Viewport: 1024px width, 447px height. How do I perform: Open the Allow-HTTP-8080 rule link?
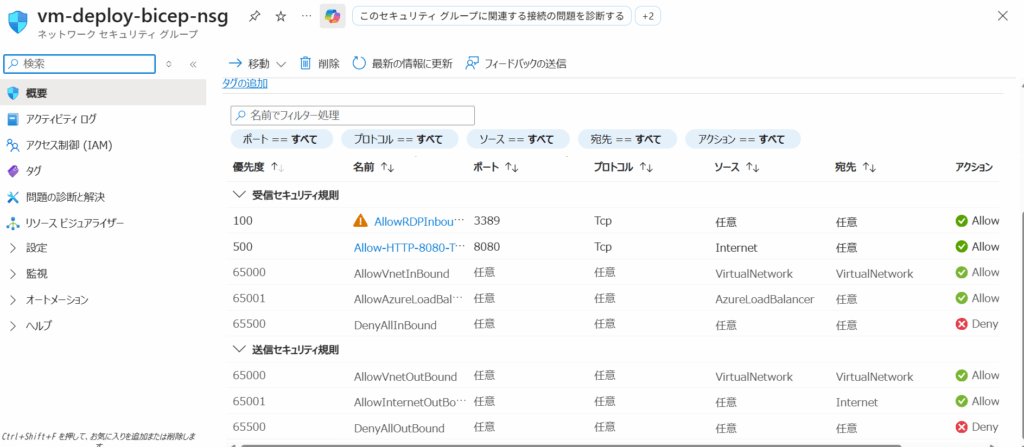pos(408,247)
